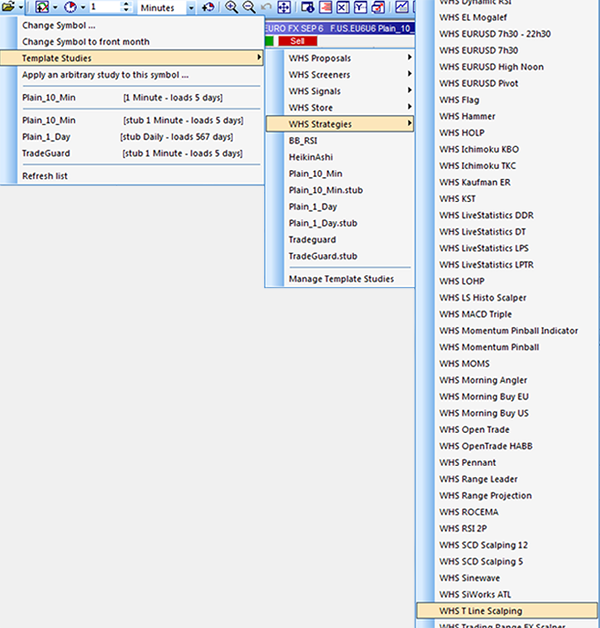Expand the WHS Proposals submenu
The image size is (600, 628).
pos(340,58)
